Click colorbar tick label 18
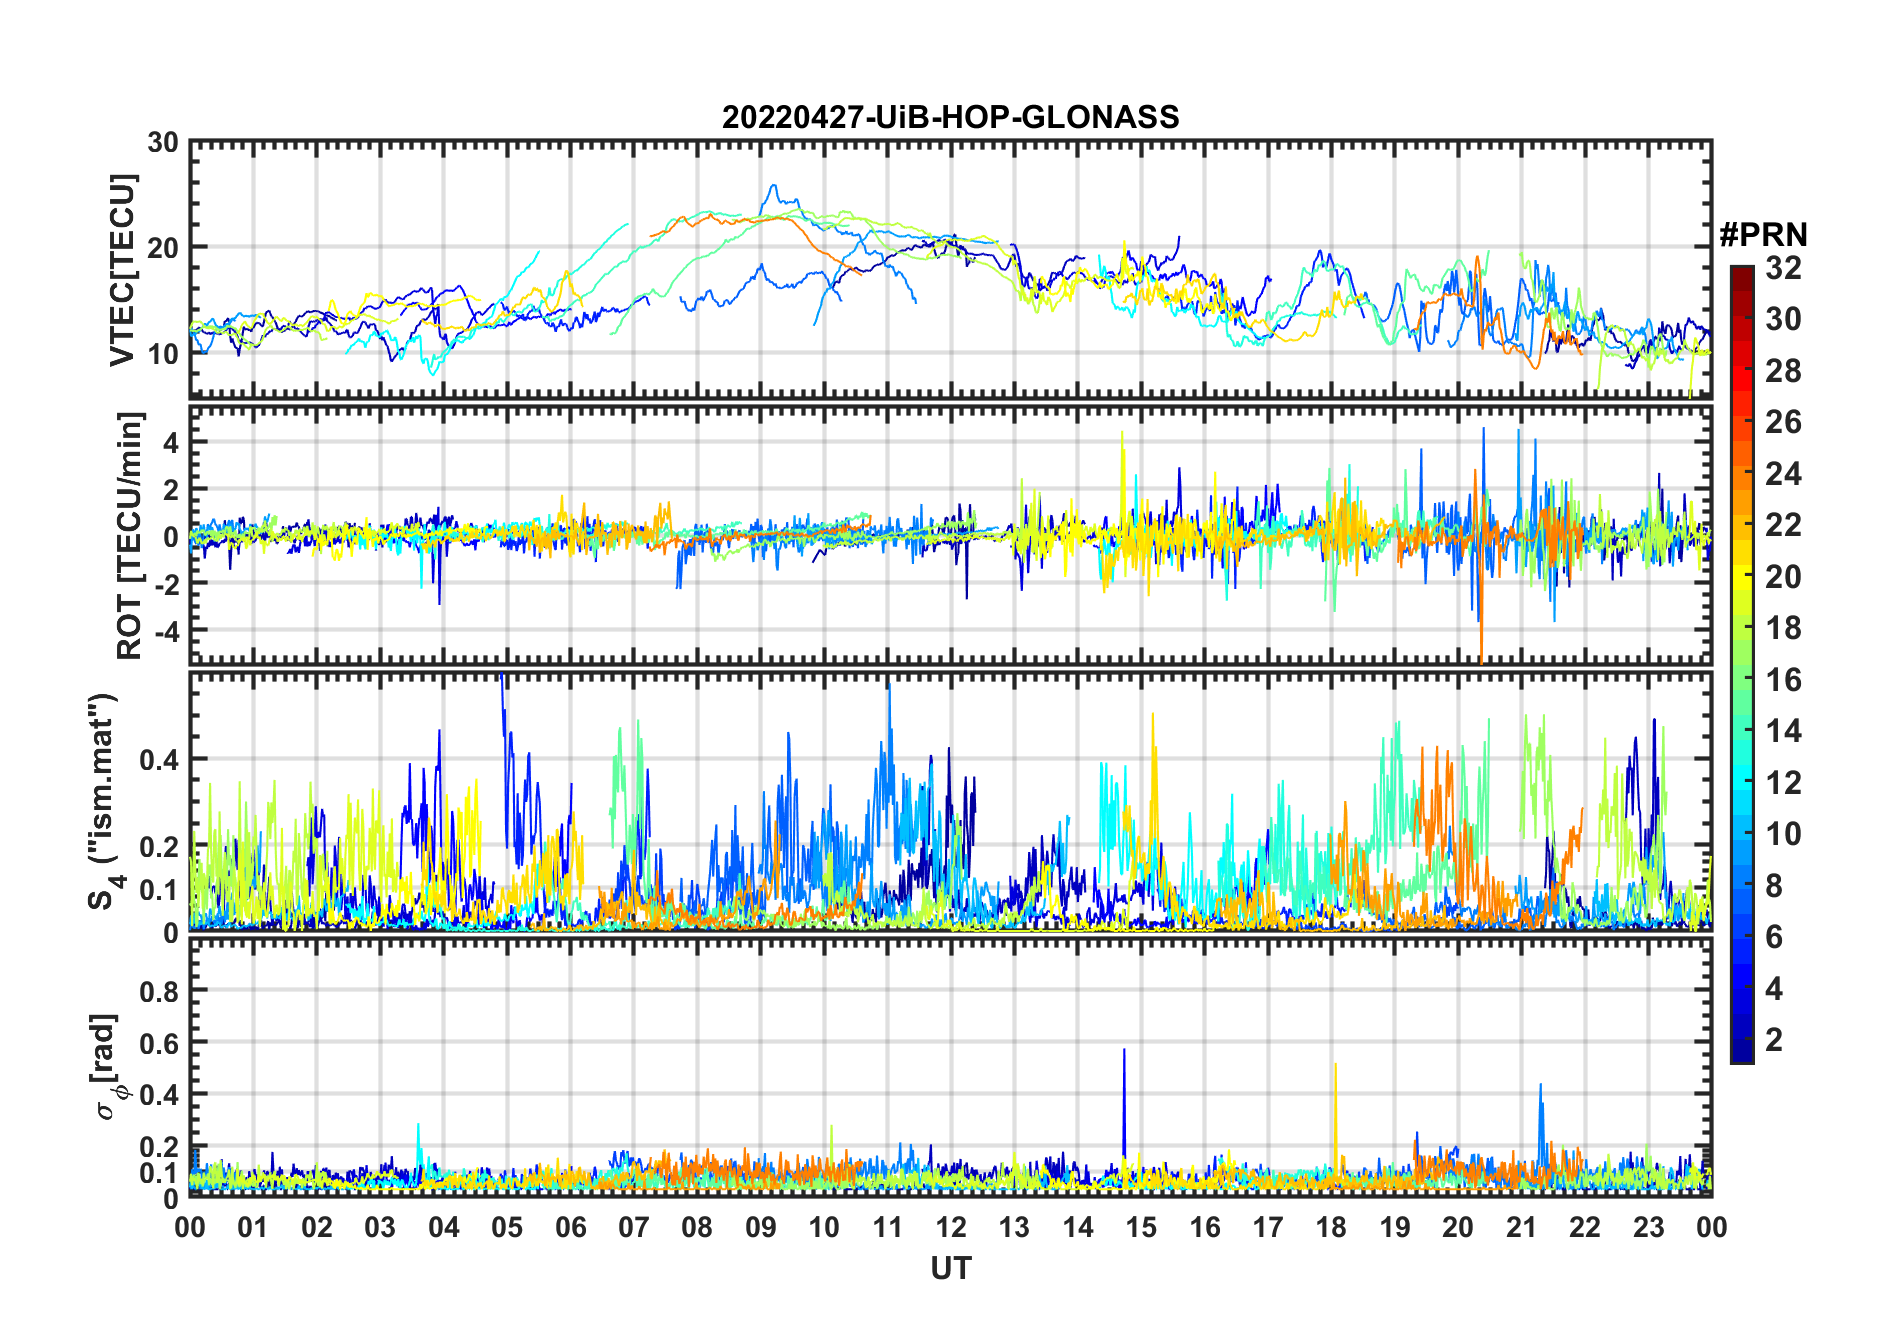Viewport: 1902px width, 1330px height. coord(1783,628)
